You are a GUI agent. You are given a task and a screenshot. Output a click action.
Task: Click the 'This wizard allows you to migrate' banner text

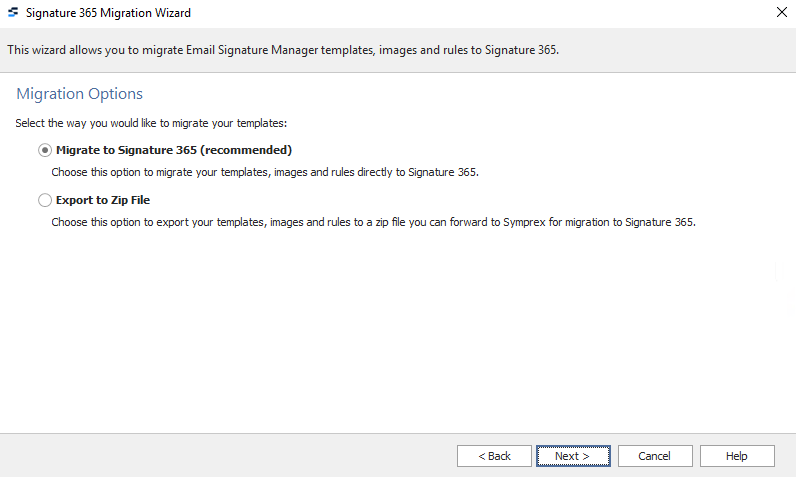click(283, 50)
